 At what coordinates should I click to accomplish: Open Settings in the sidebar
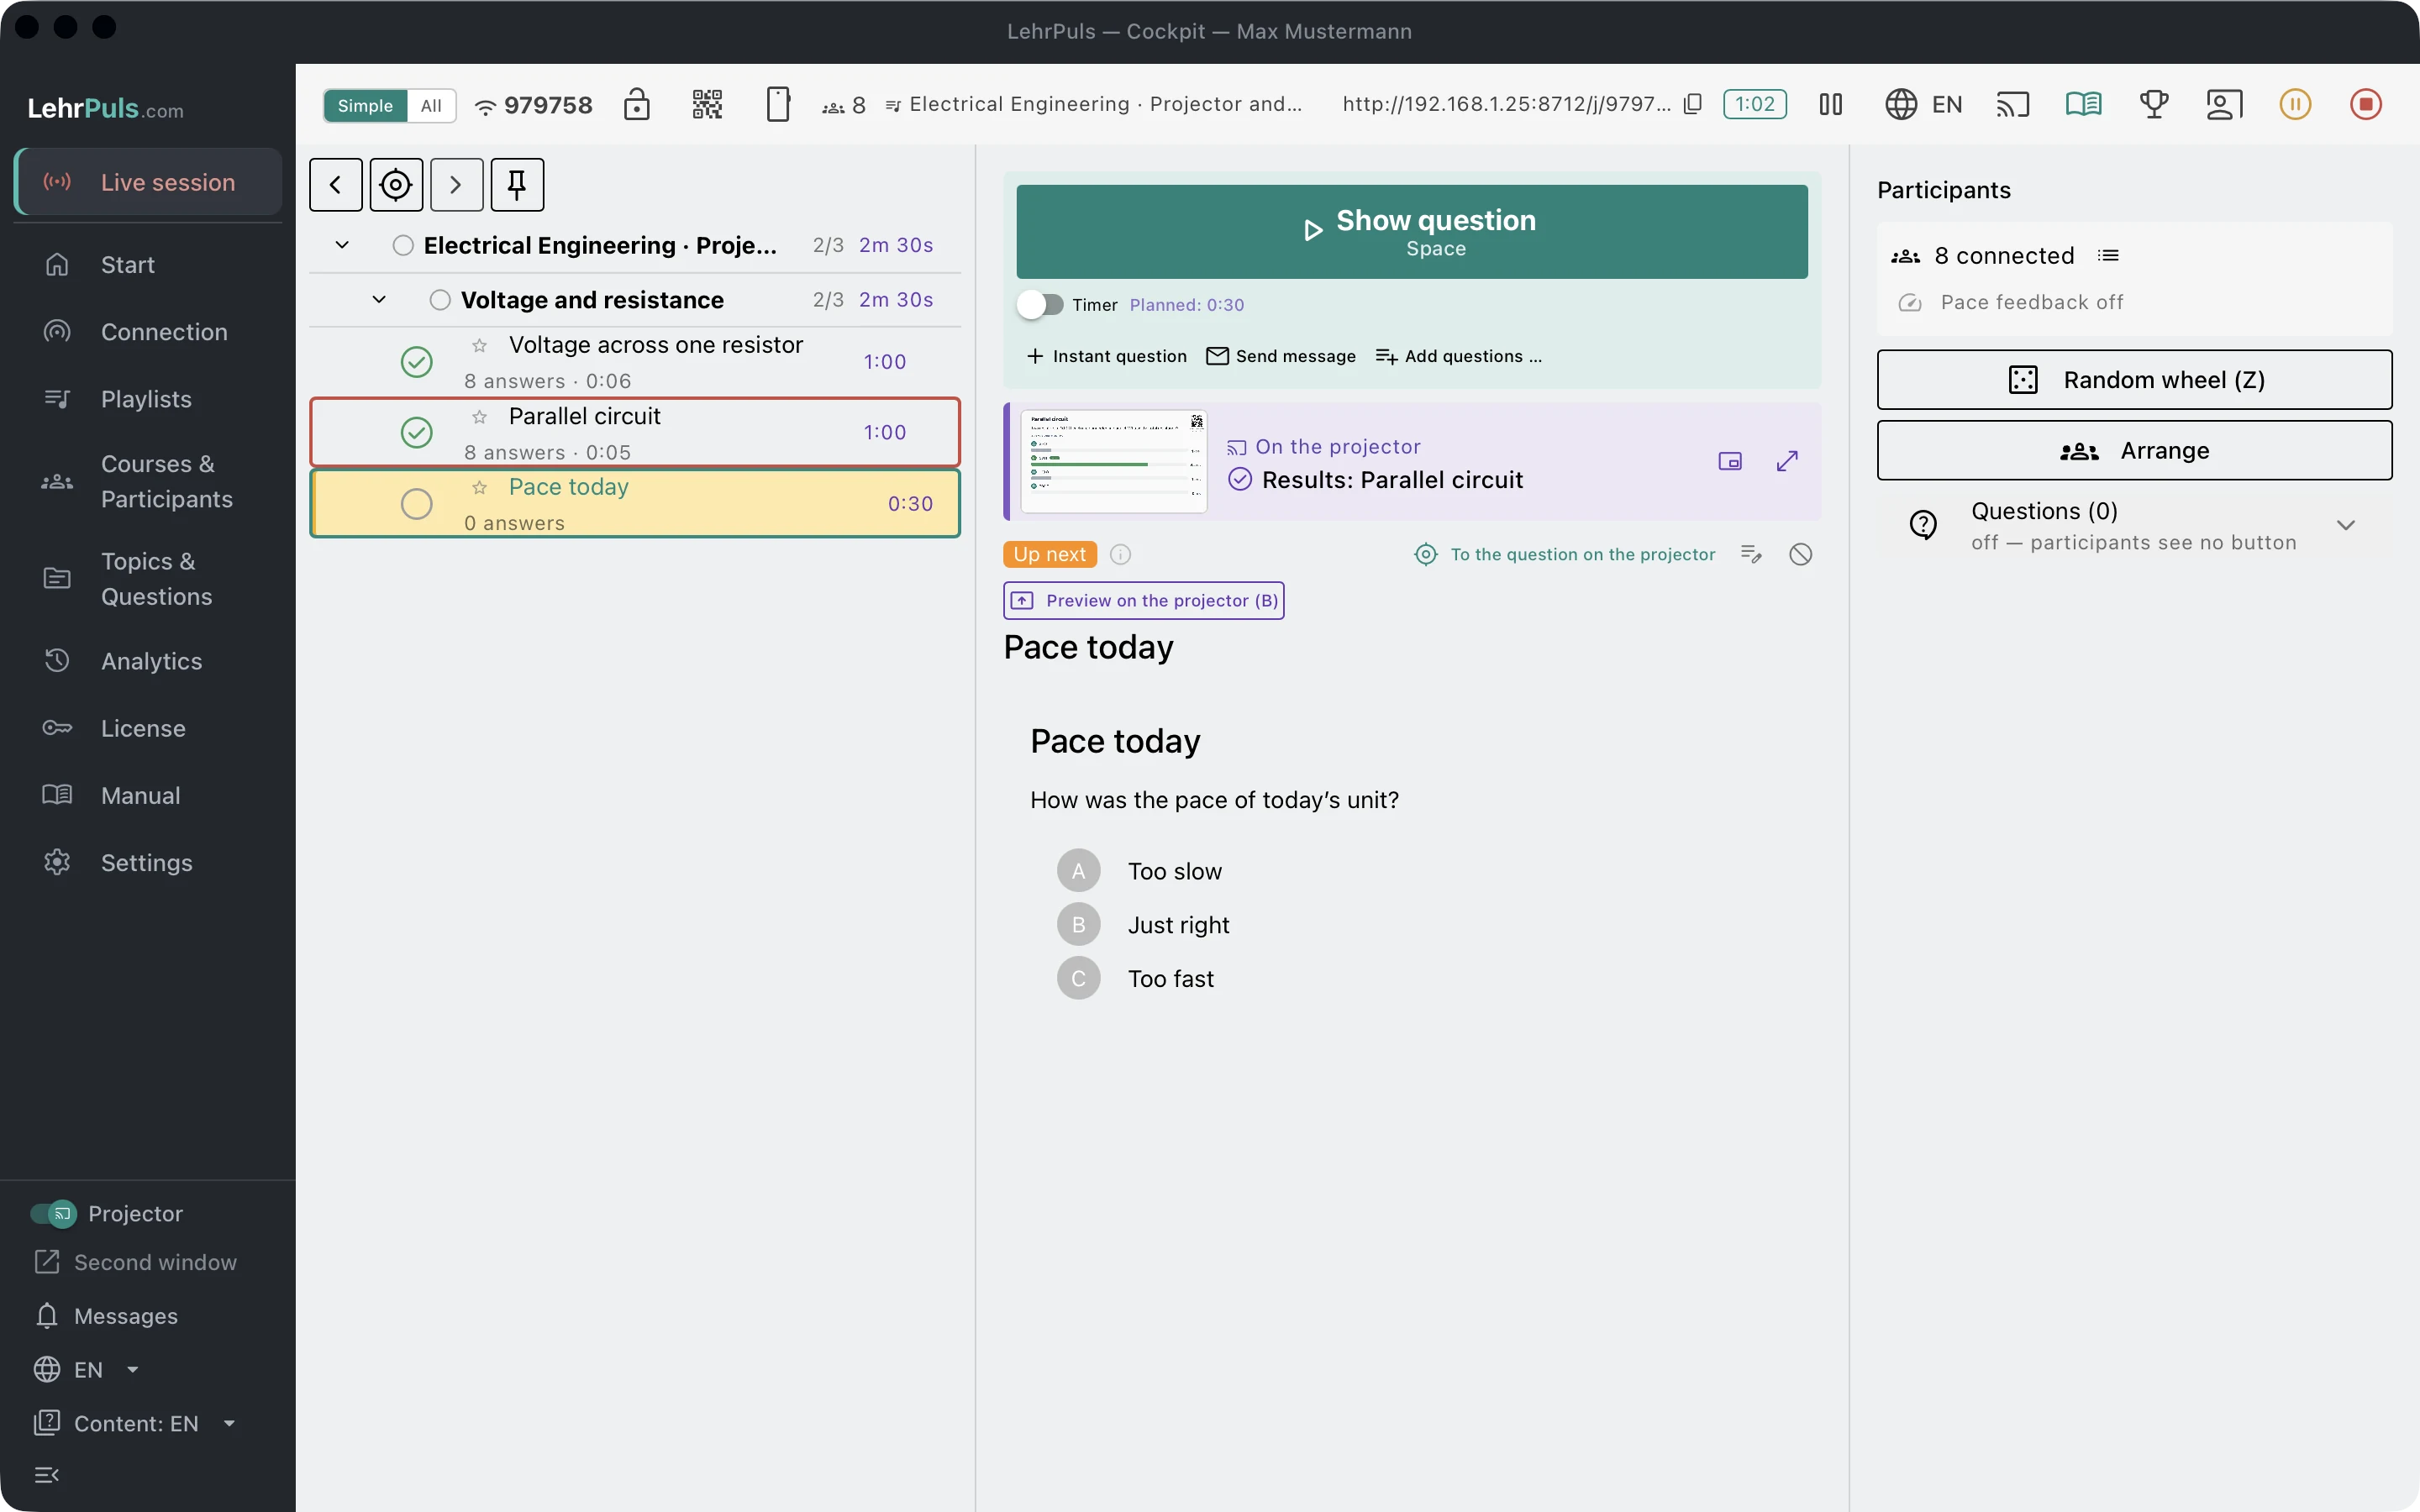[148, 863]
